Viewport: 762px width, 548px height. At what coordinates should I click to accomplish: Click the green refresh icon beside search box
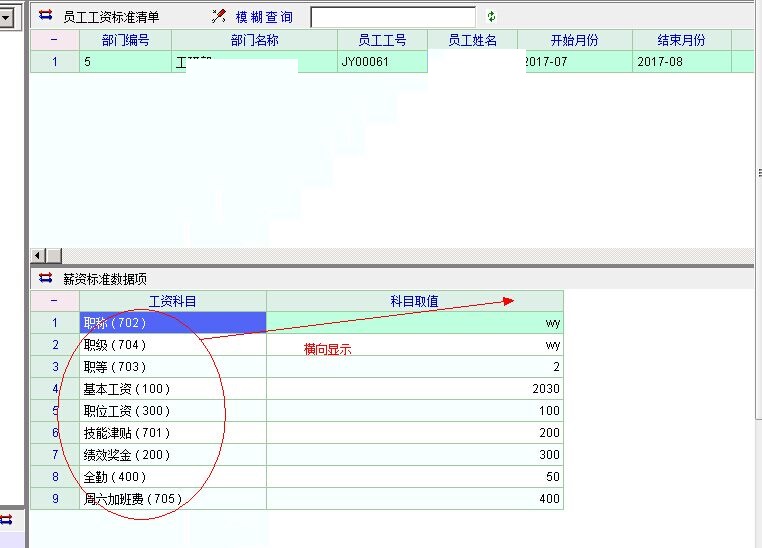(491, 16)
